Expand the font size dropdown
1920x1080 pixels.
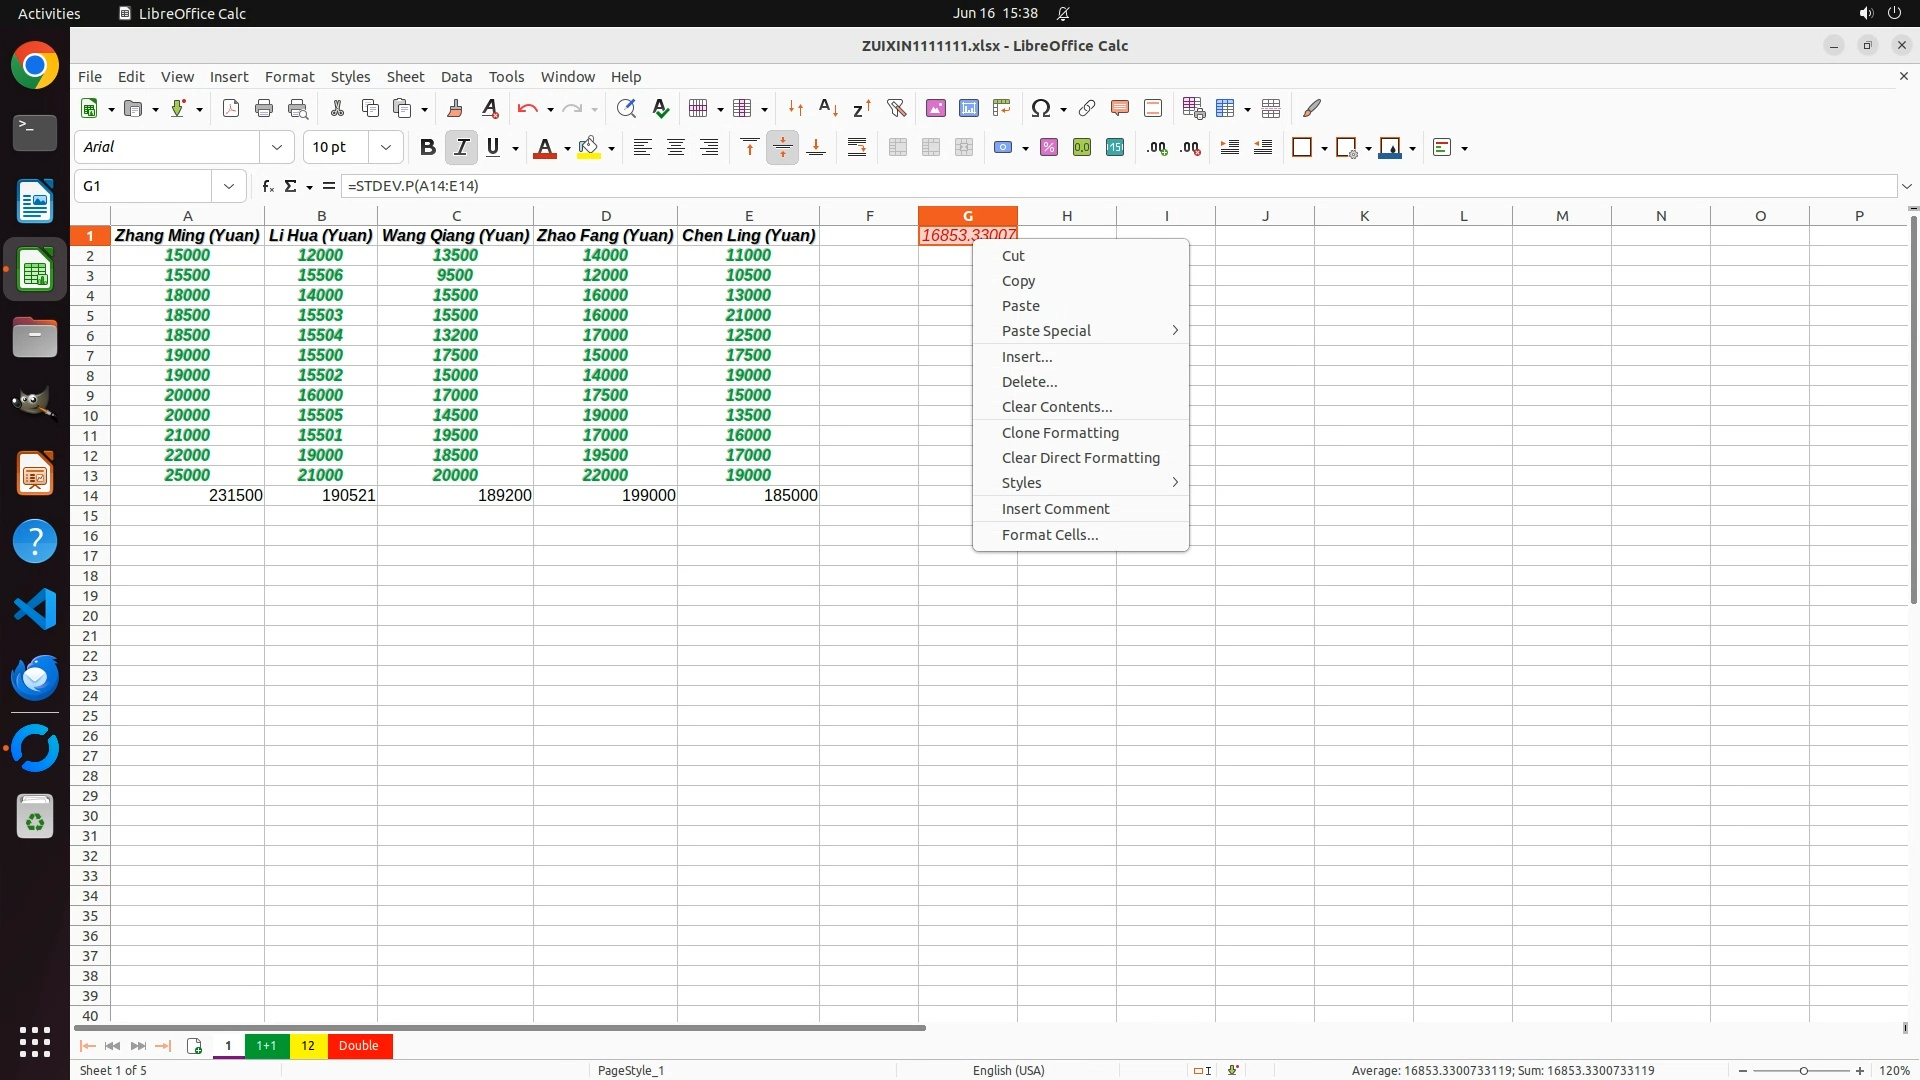click(x=385, y=148)
